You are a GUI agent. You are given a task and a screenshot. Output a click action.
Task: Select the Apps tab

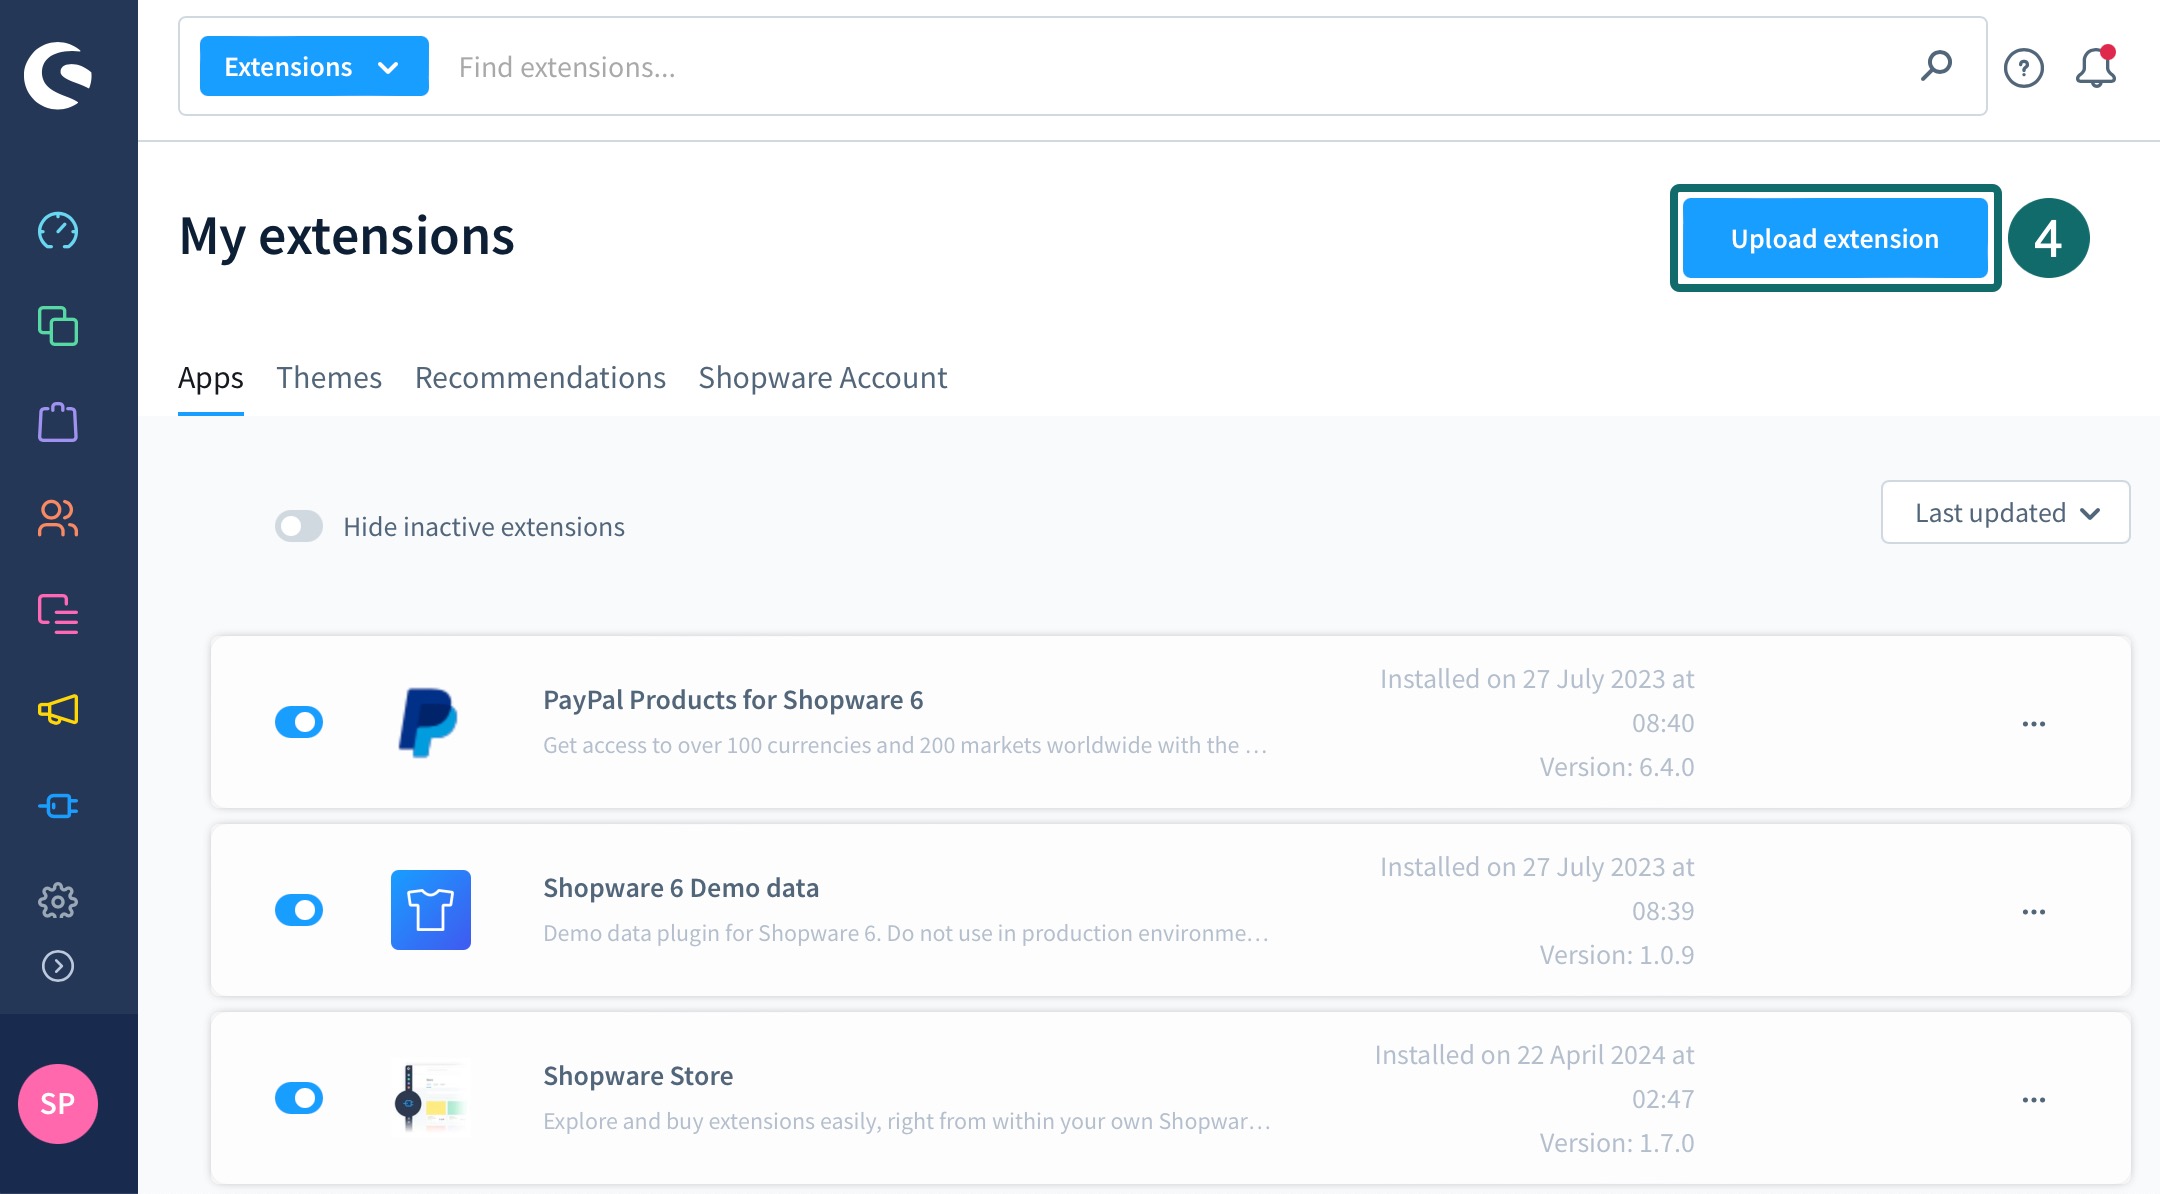(x=211, y=378)
